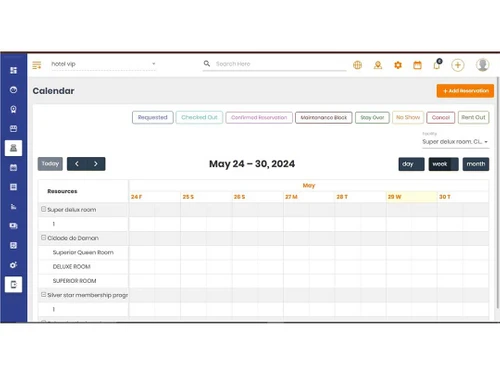Collapse the Silver star membership group
This screenshot has width=500, height=375.
pos(43,294)
